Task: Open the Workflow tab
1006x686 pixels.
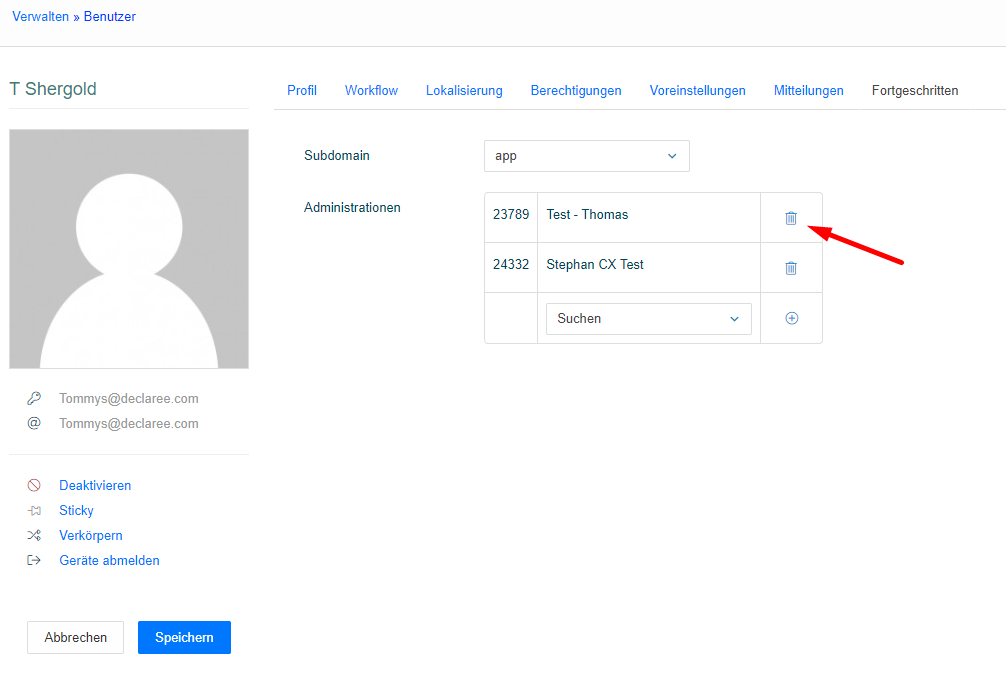Action: (371, 90)
